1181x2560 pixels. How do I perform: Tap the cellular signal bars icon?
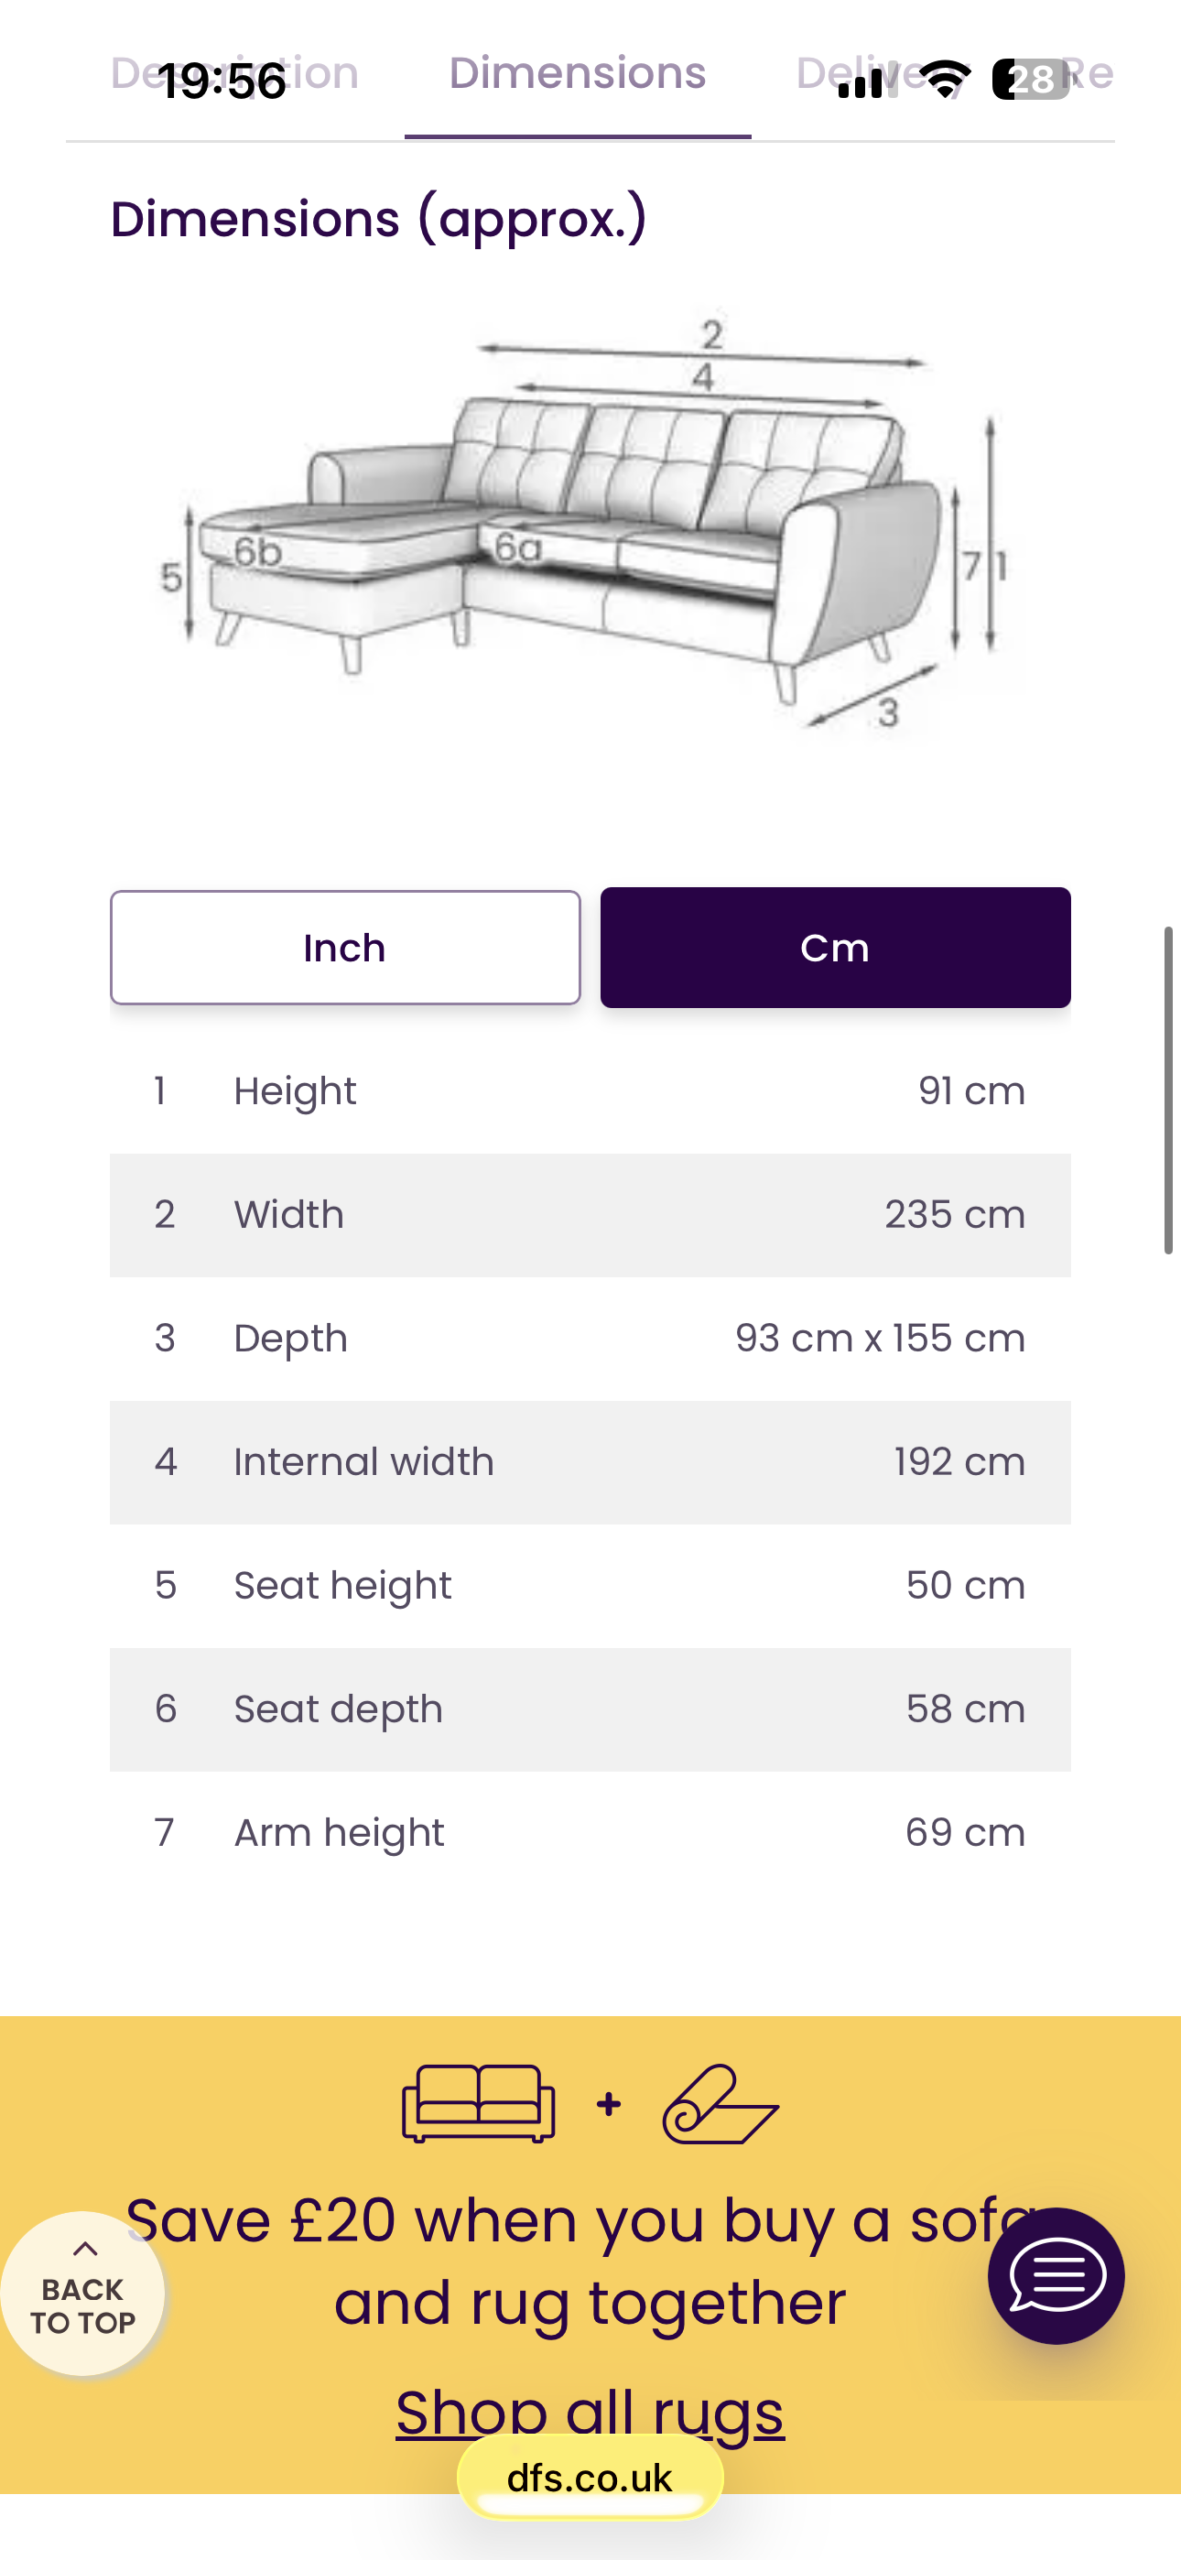pyautogui.click(x=860, y=82)
